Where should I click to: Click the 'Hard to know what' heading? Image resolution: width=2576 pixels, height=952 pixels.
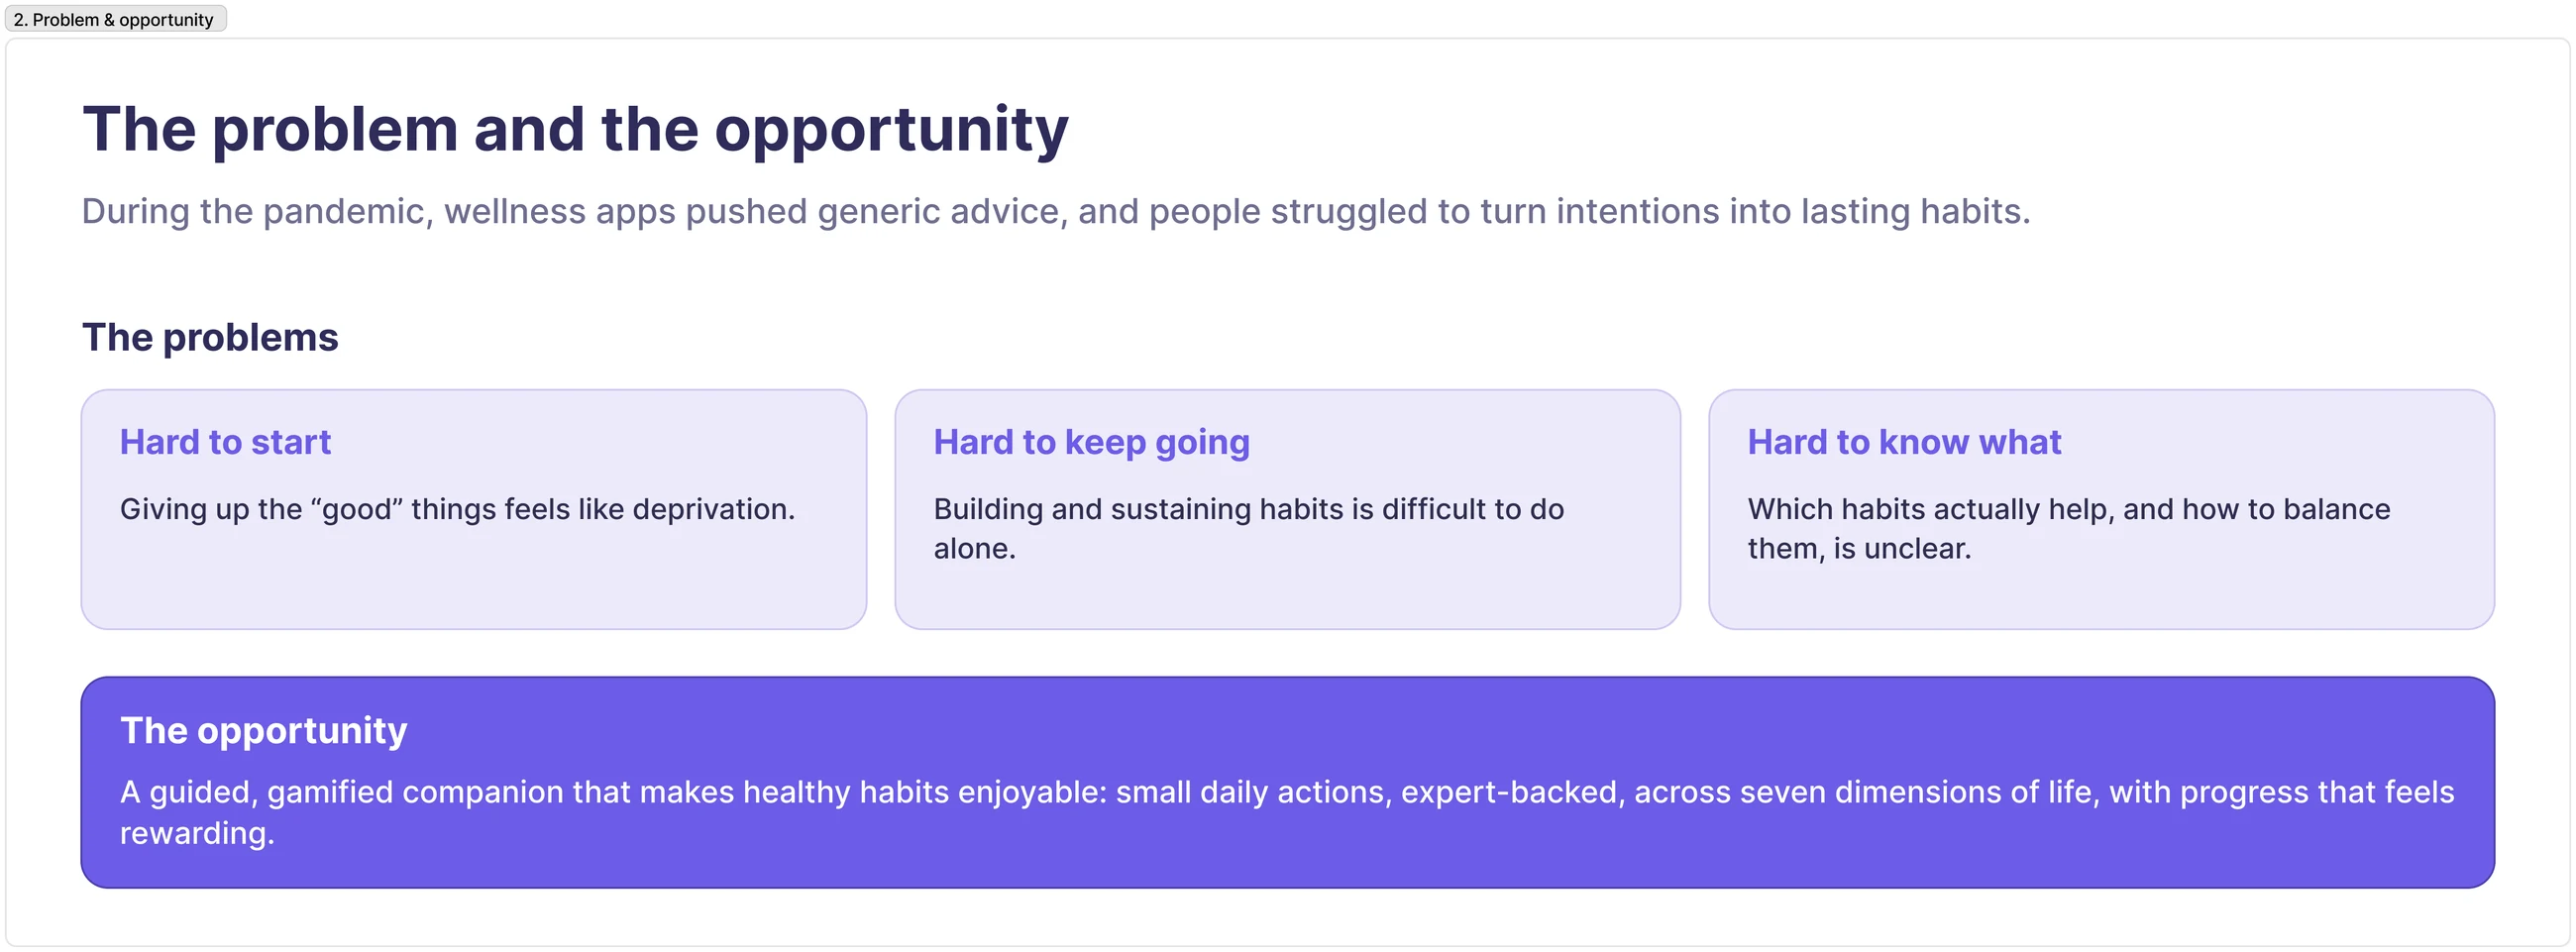(1904, 442)
